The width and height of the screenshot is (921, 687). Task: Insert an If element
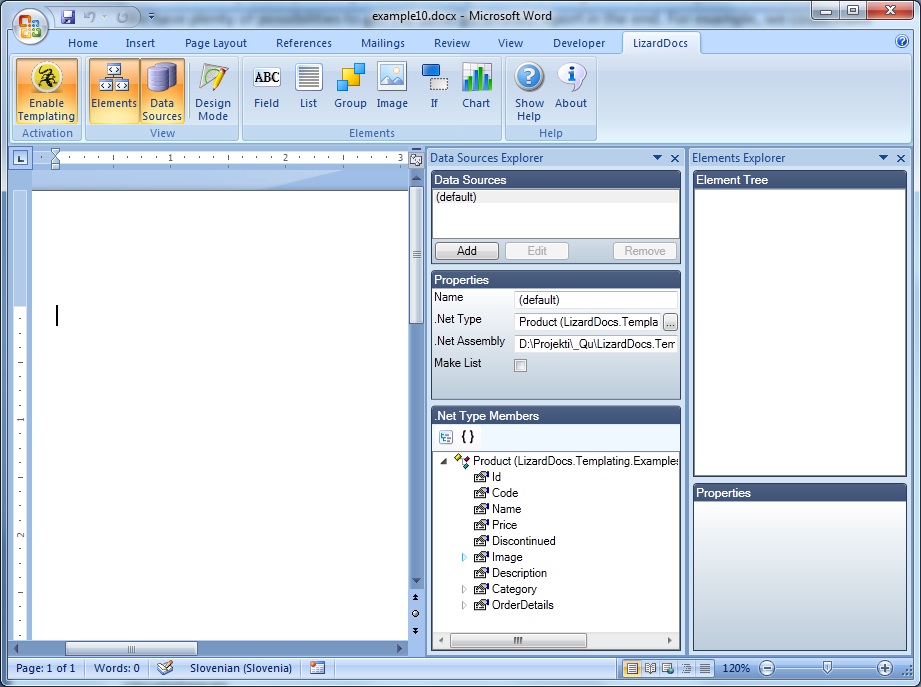[434, 87]
